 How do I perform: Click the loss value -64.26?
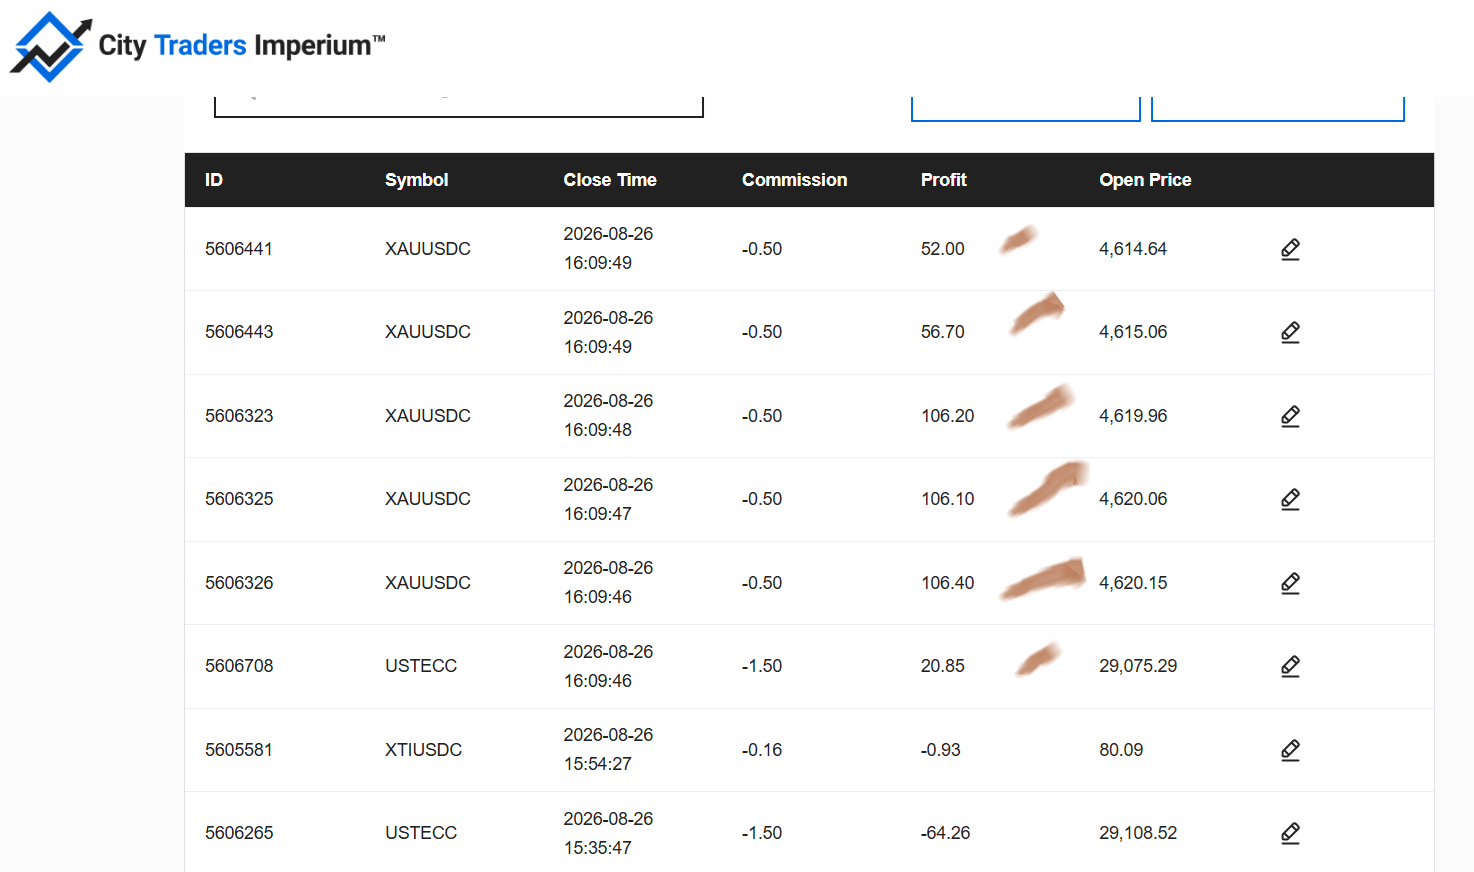click(x=946, y=833)
